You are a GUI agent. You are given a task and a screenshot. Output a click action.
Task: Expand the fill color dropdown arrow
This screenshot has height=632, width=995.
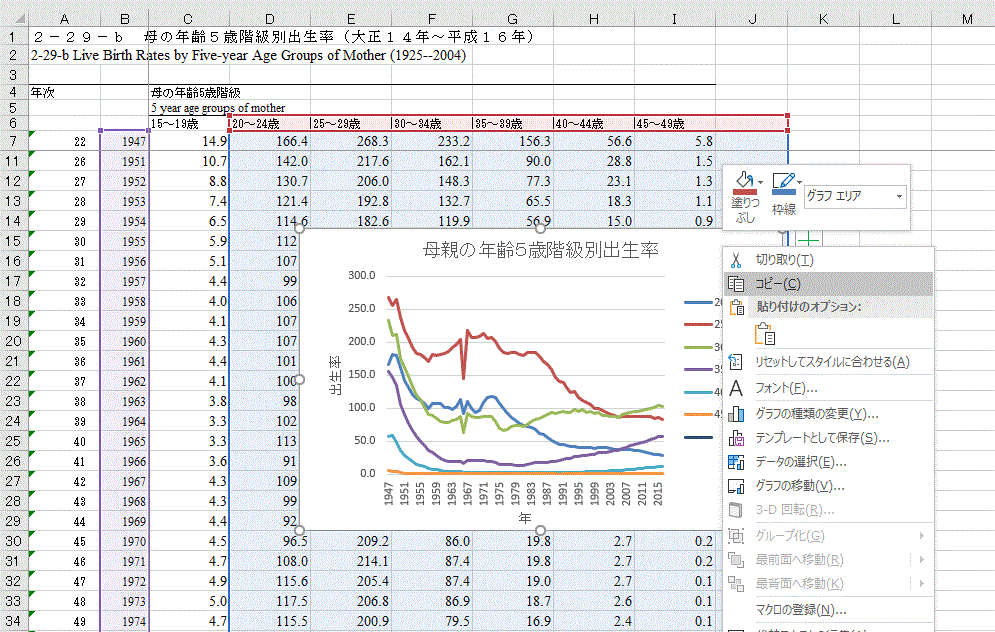click(761, 182)
